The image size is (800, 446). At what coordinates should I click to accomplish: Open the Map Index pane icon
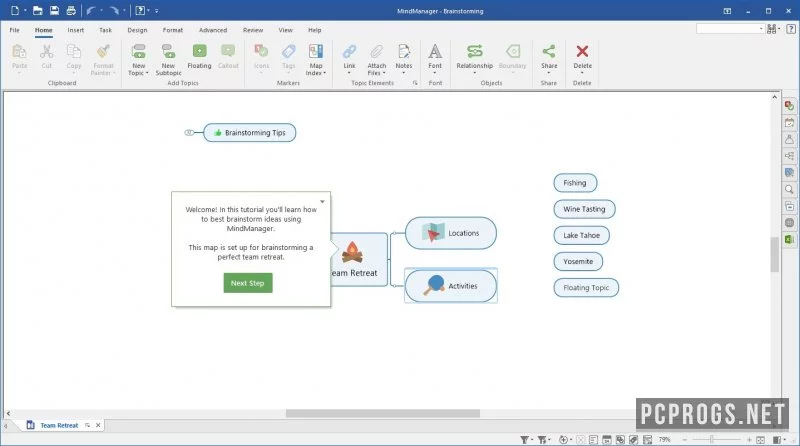click(316, 51)
